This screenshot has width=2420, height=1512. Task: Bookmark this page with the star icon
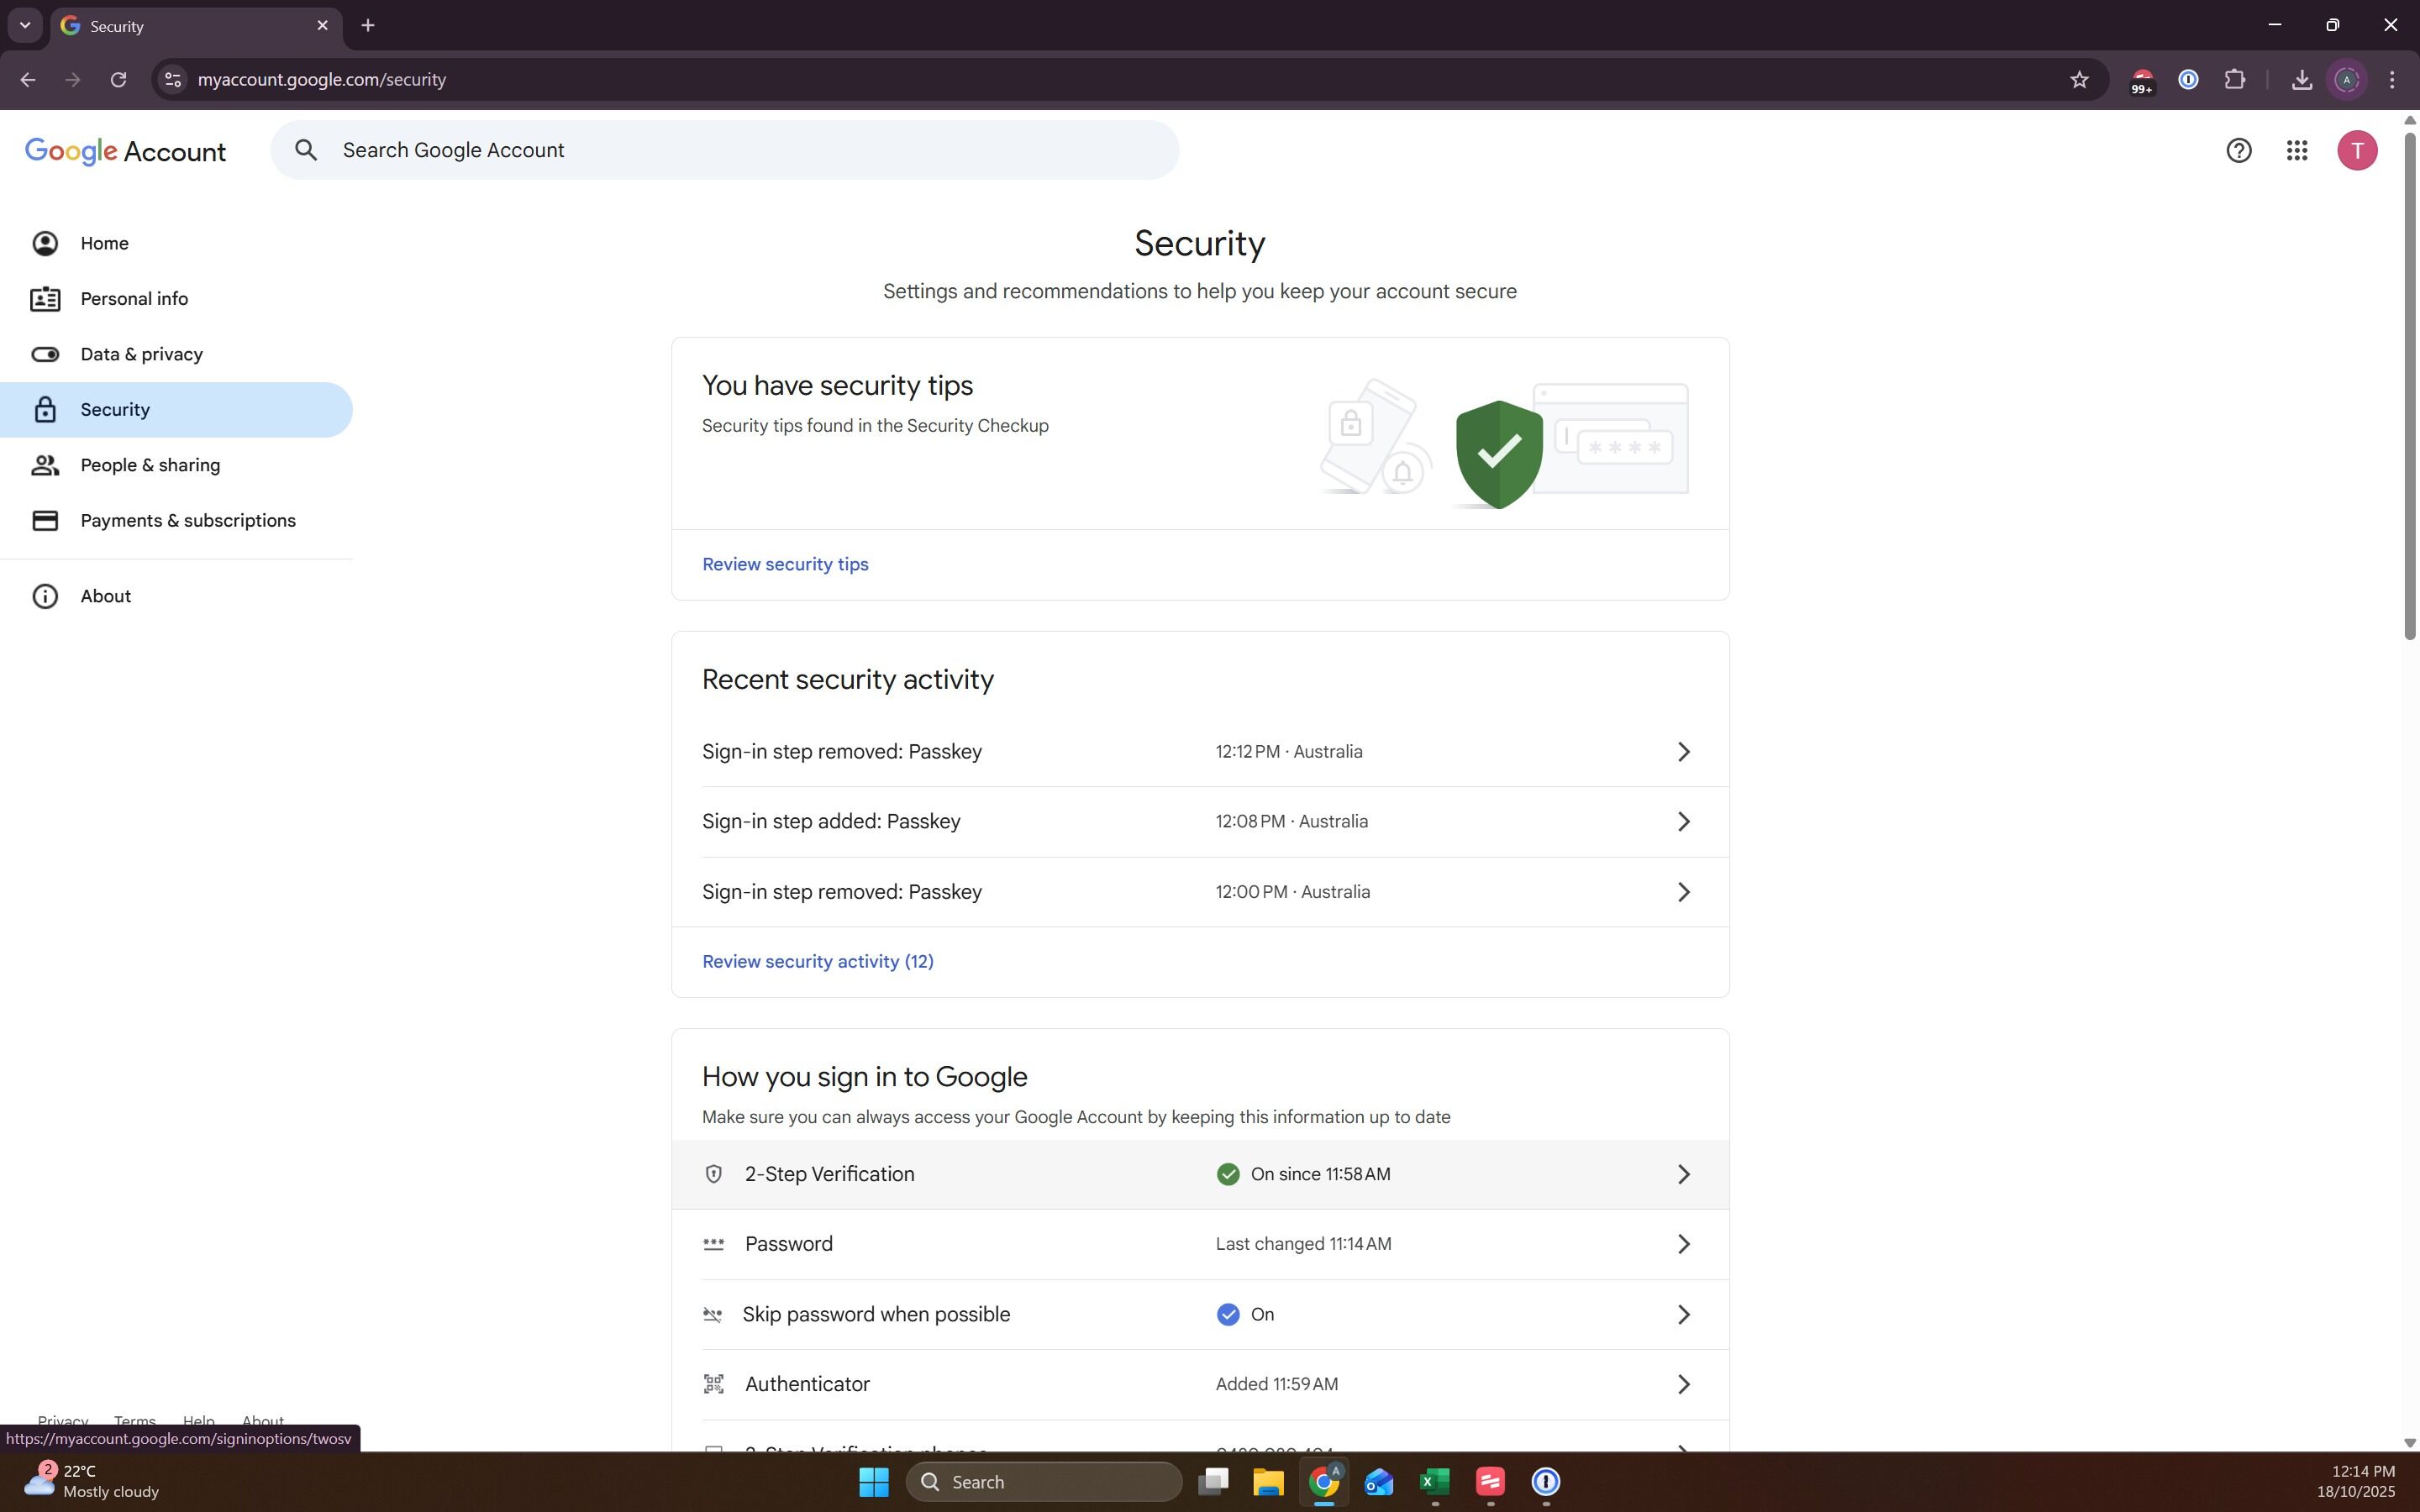2079,80
